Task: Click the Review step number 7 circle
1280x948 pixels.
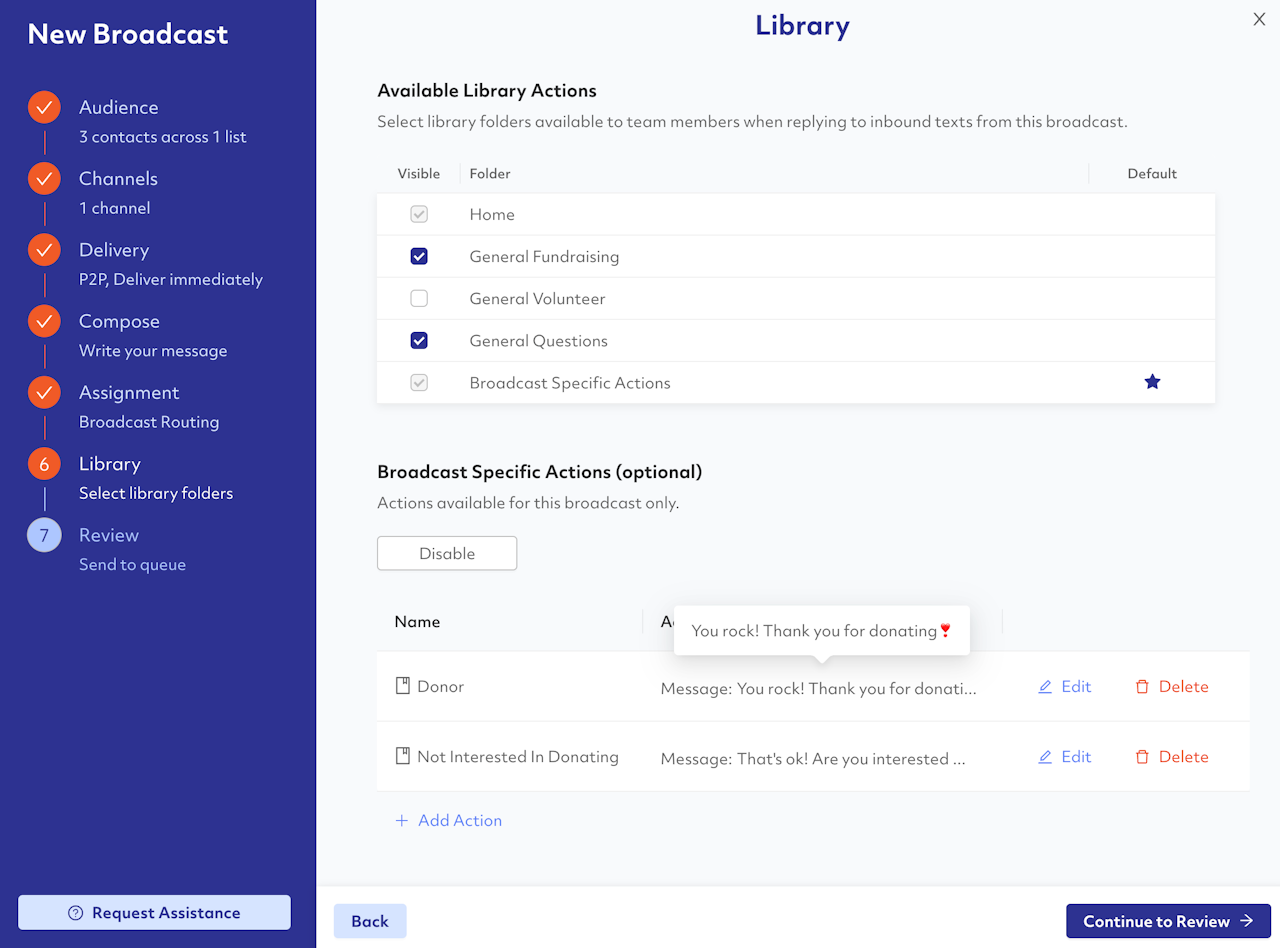Action: [x=44, y=535]
